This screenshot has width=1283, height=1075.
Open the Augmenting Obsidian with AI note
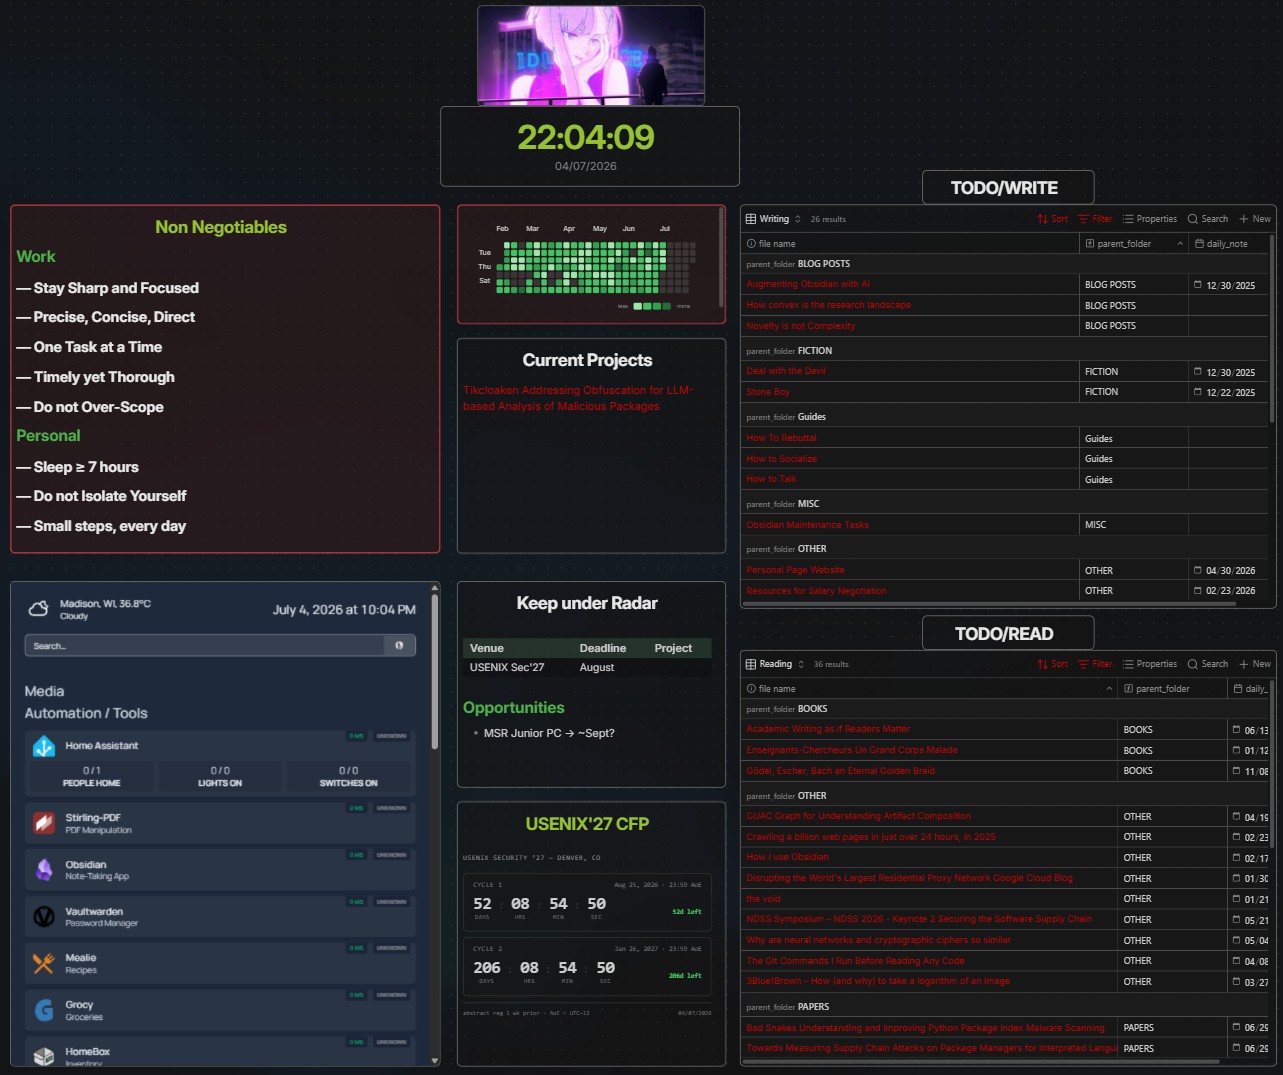(808, 285)
